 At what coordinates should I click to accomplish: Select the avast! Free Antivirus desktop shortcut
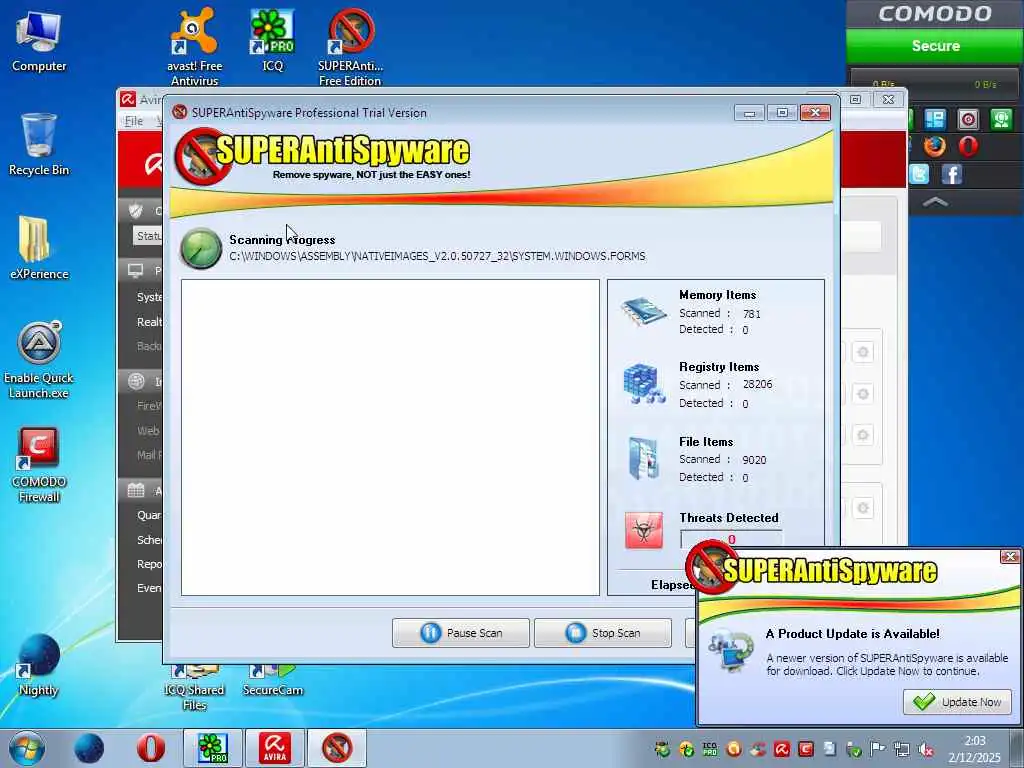(x=194, y=47)
